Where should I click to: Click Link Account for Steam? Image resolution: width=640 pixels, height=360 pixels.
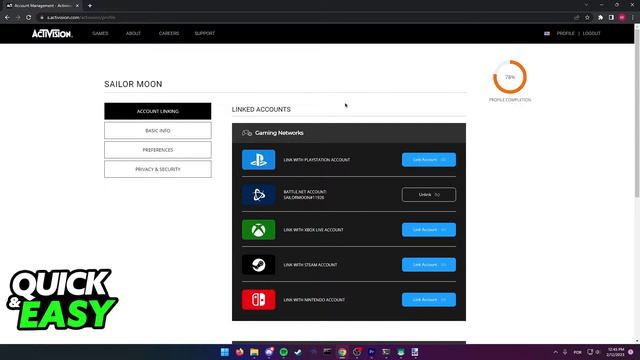(429, 265)
